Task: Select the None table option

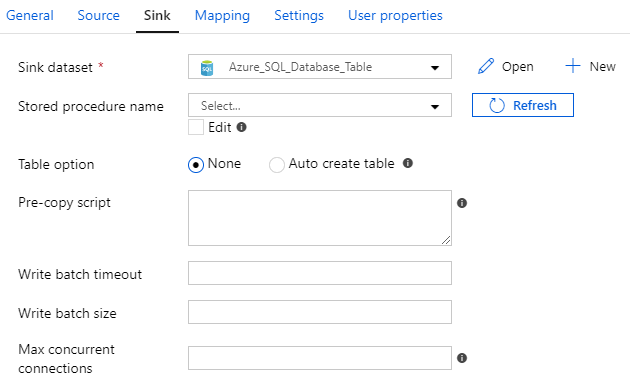Action: coord(196,165)
